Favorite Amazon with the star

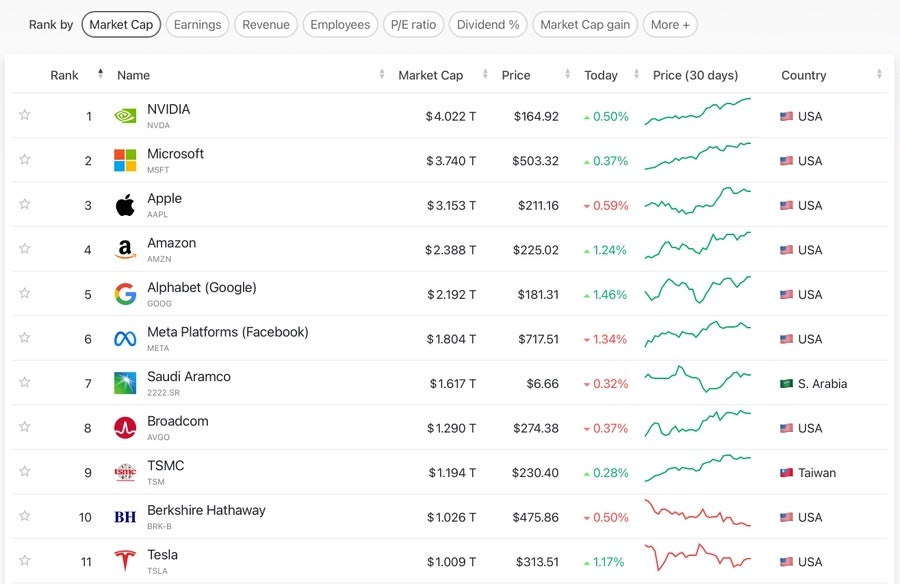point(25,248)
